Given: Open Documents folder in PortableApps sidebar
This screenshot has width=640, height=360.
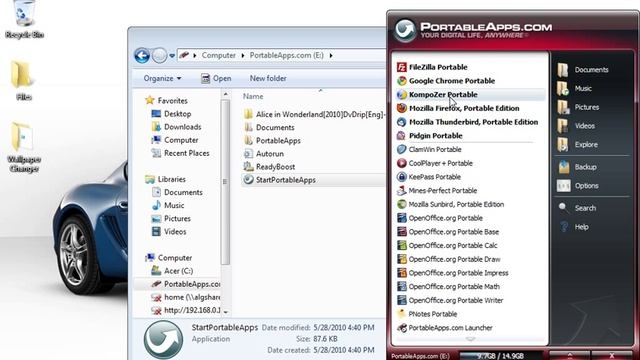Looking at the screenshot, I should click(583, 70).
